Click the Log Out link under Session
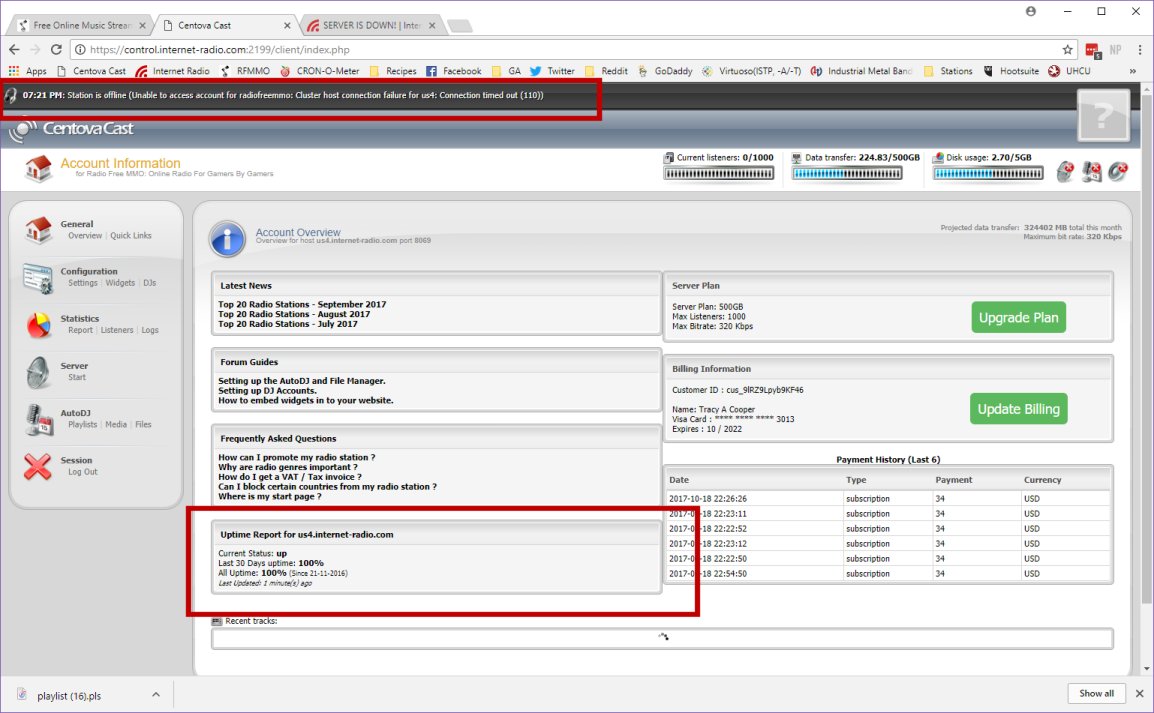Screen dimensions: 1154x713 coord(83,472)
